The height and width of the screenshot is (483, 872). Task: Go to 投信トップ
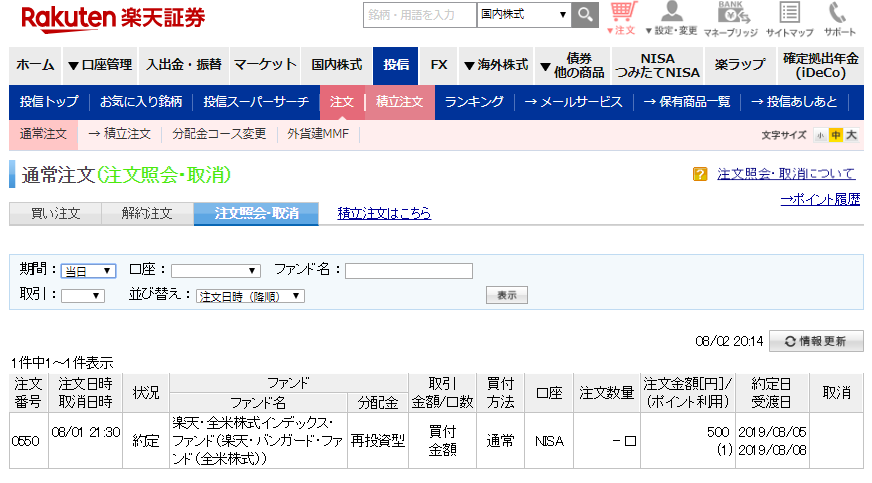[x=49, y=102]
